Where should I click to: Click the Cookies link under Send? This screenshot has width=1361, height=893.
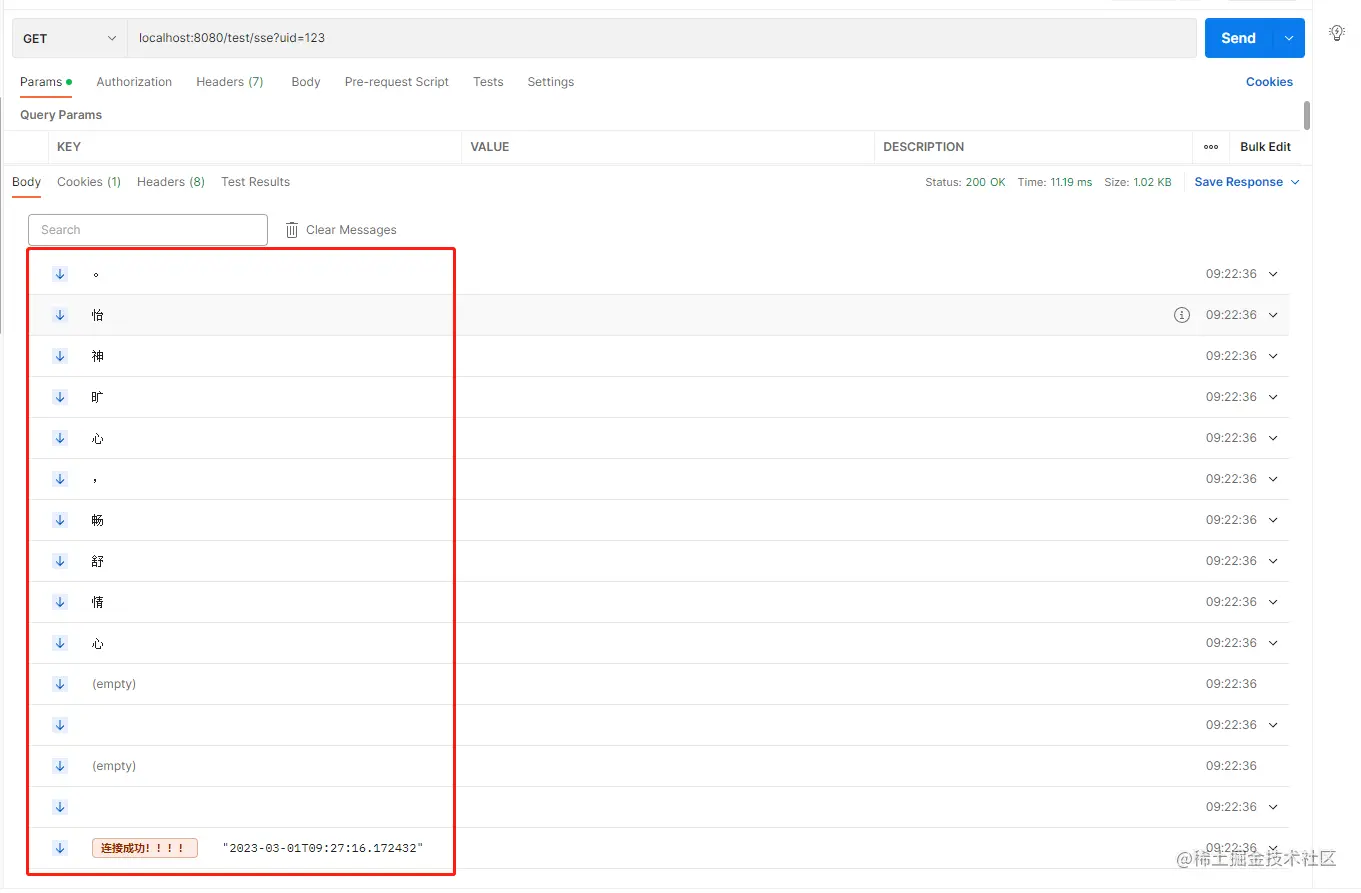1269,82
